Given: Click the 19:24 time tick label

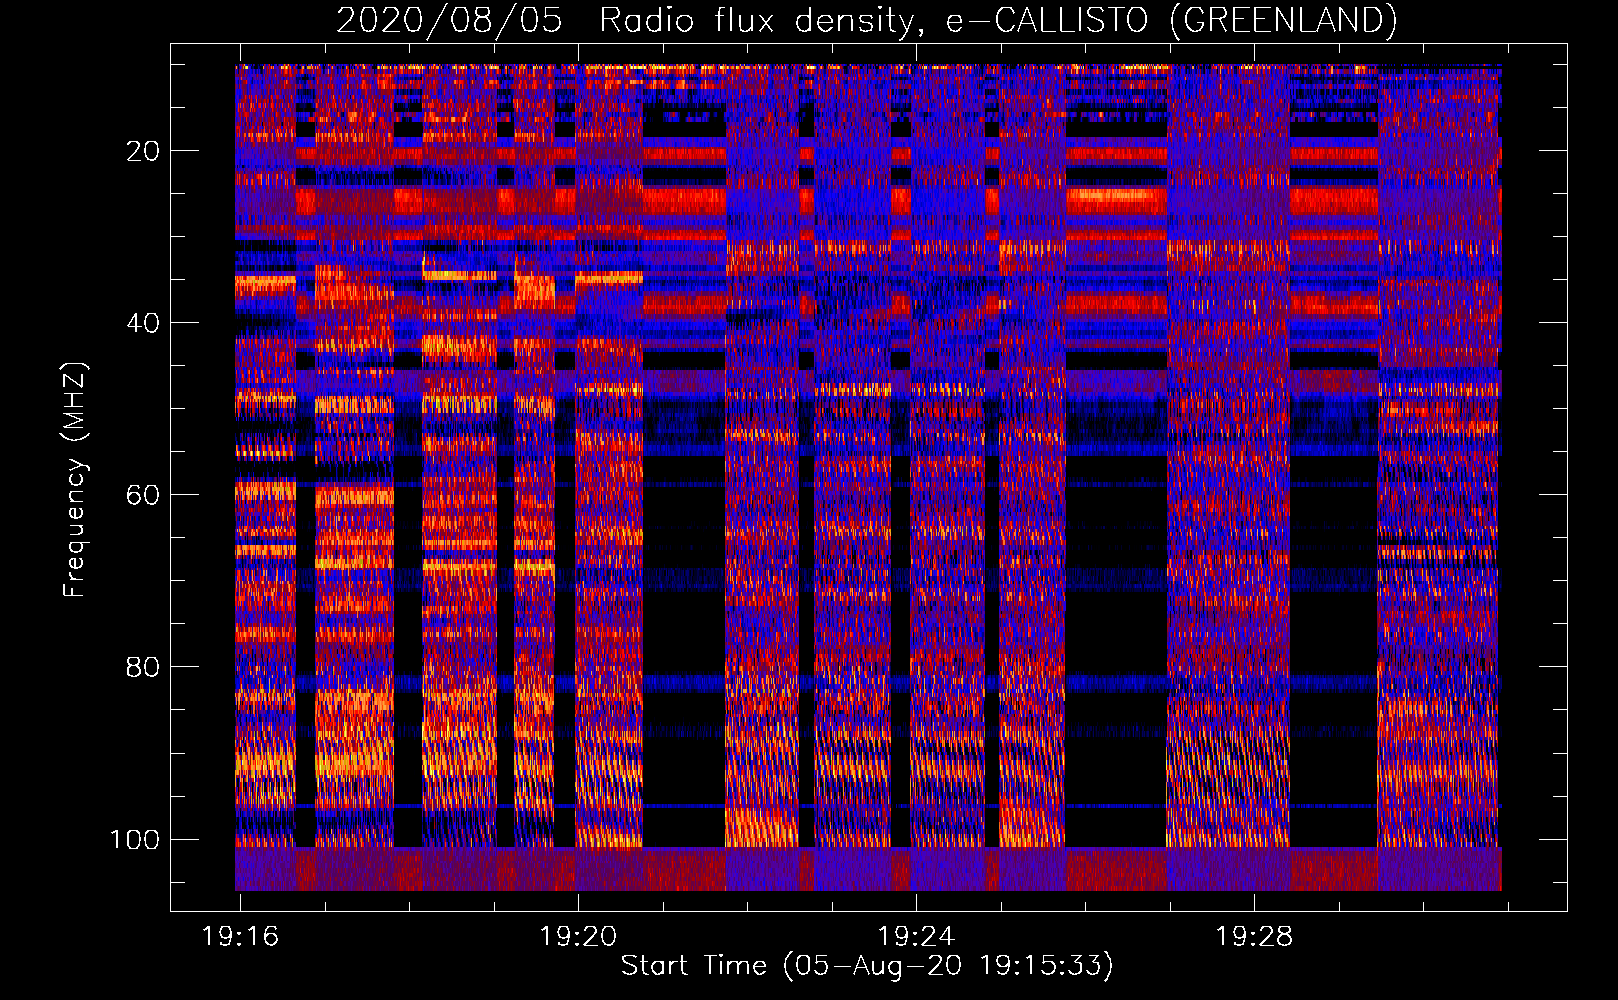Looking at the screenshot, I should pos(916,937).
